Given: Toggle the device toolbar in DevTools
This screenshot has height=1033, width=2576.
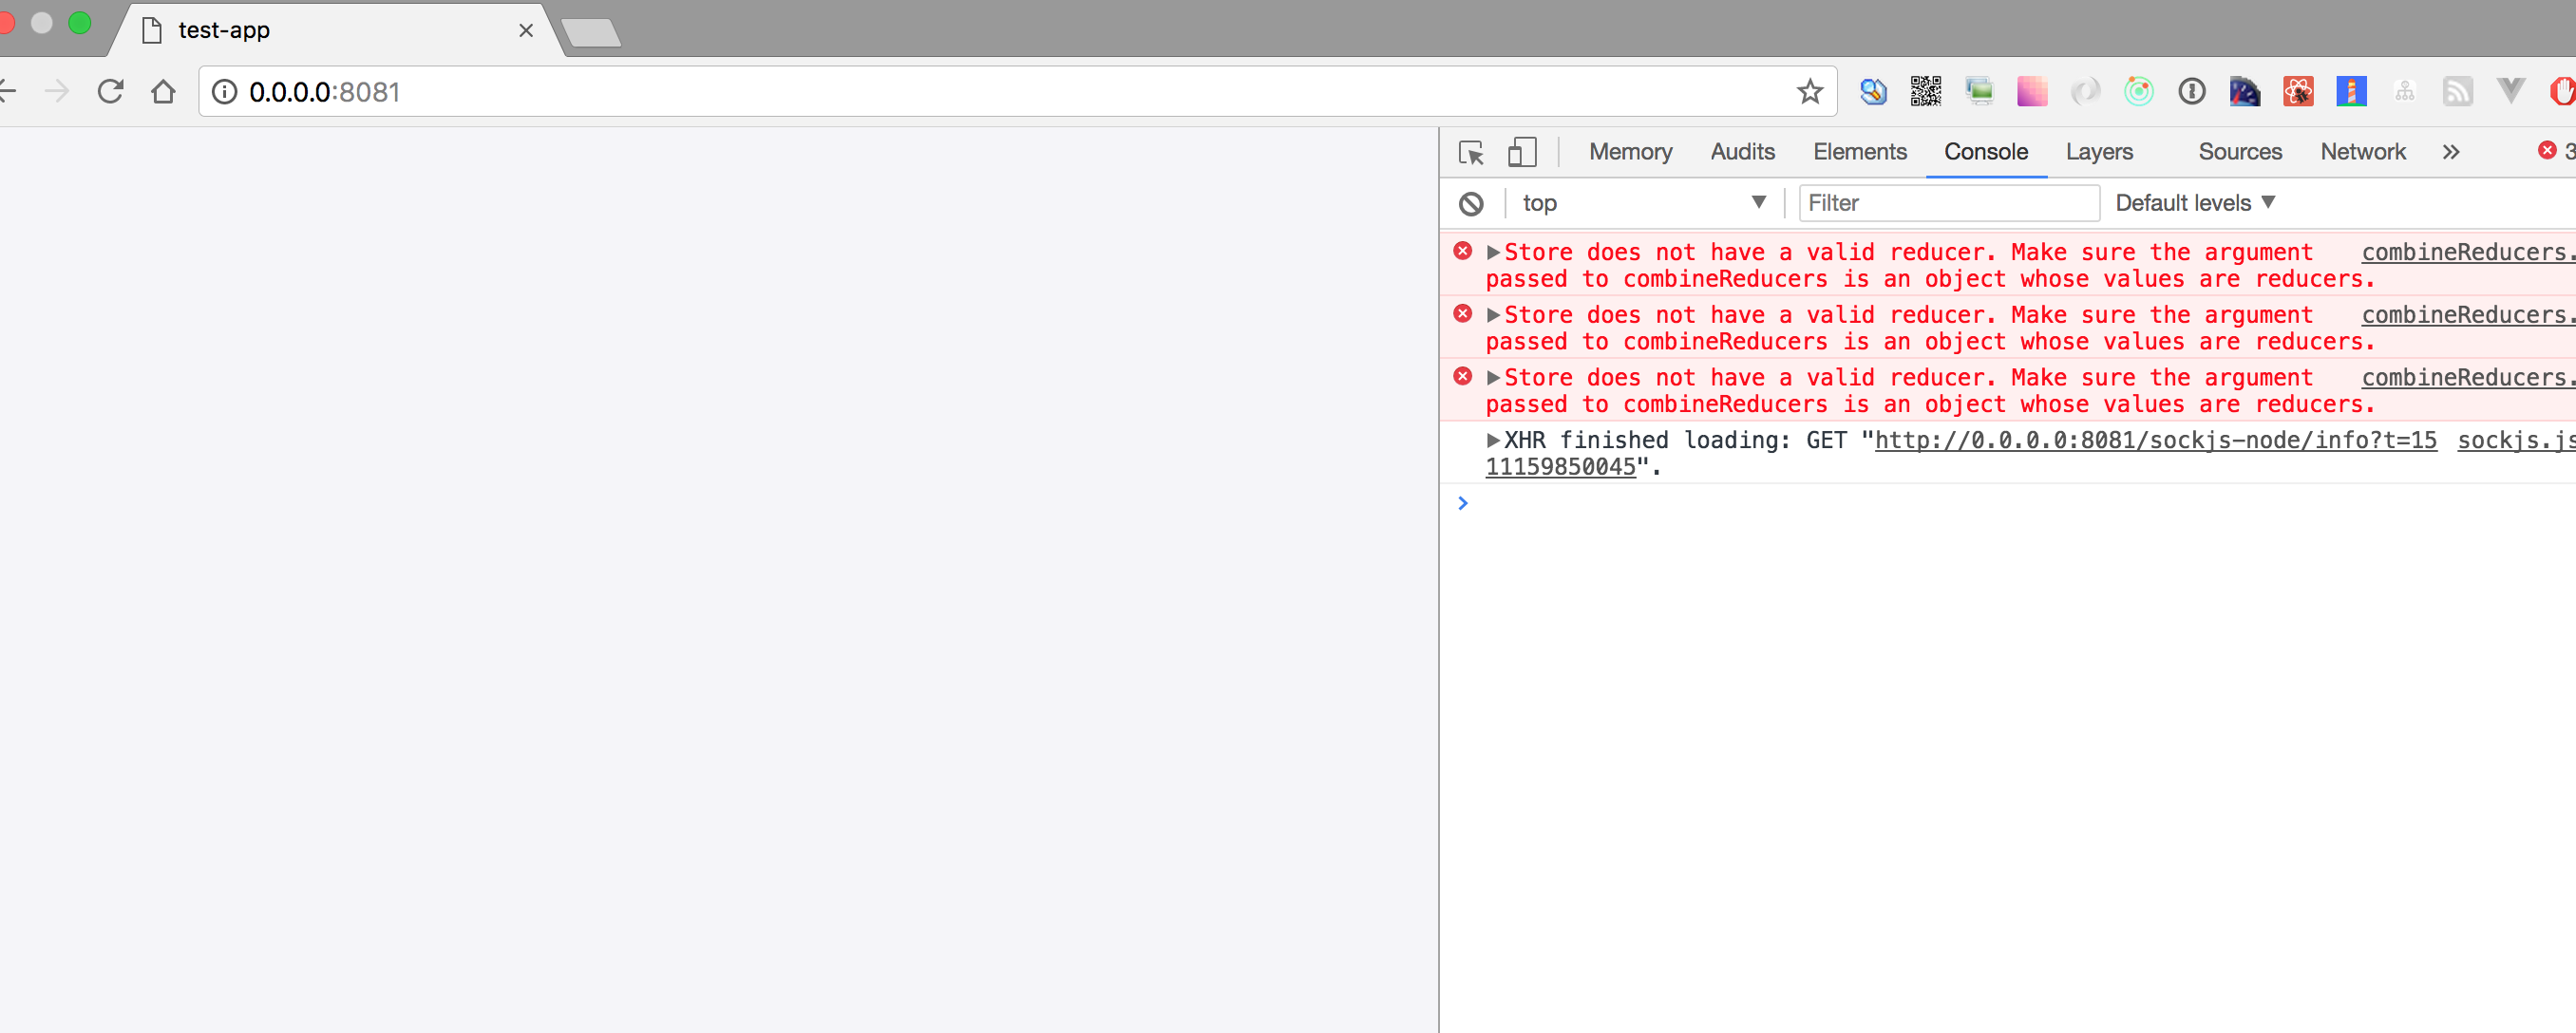Looking at the screenshot, I should click(1523, 152).
